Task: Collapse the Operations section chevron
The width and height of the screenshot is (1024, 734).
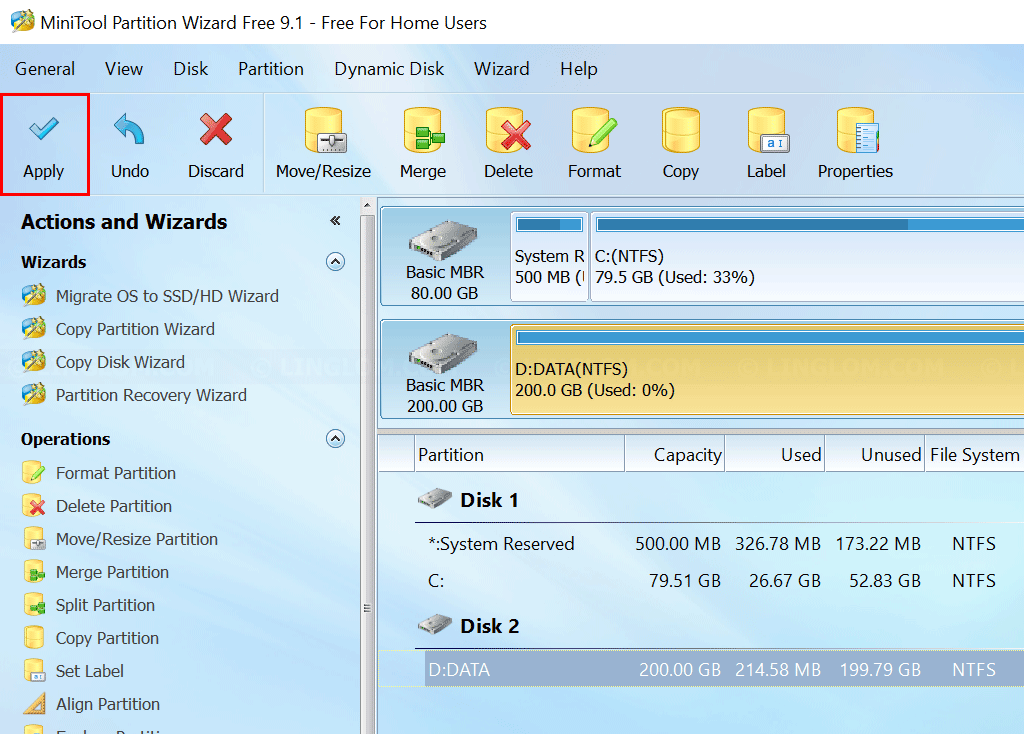Action: click(x=335, y=439)
